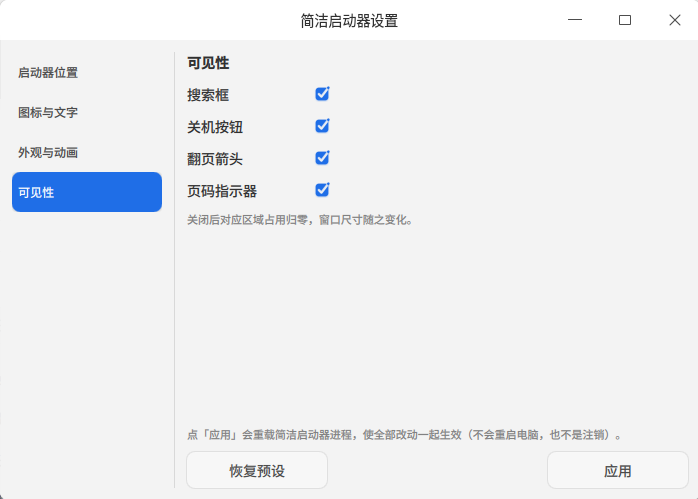
Task: Click the 关机按钮 label text
Action: (215, 127)
